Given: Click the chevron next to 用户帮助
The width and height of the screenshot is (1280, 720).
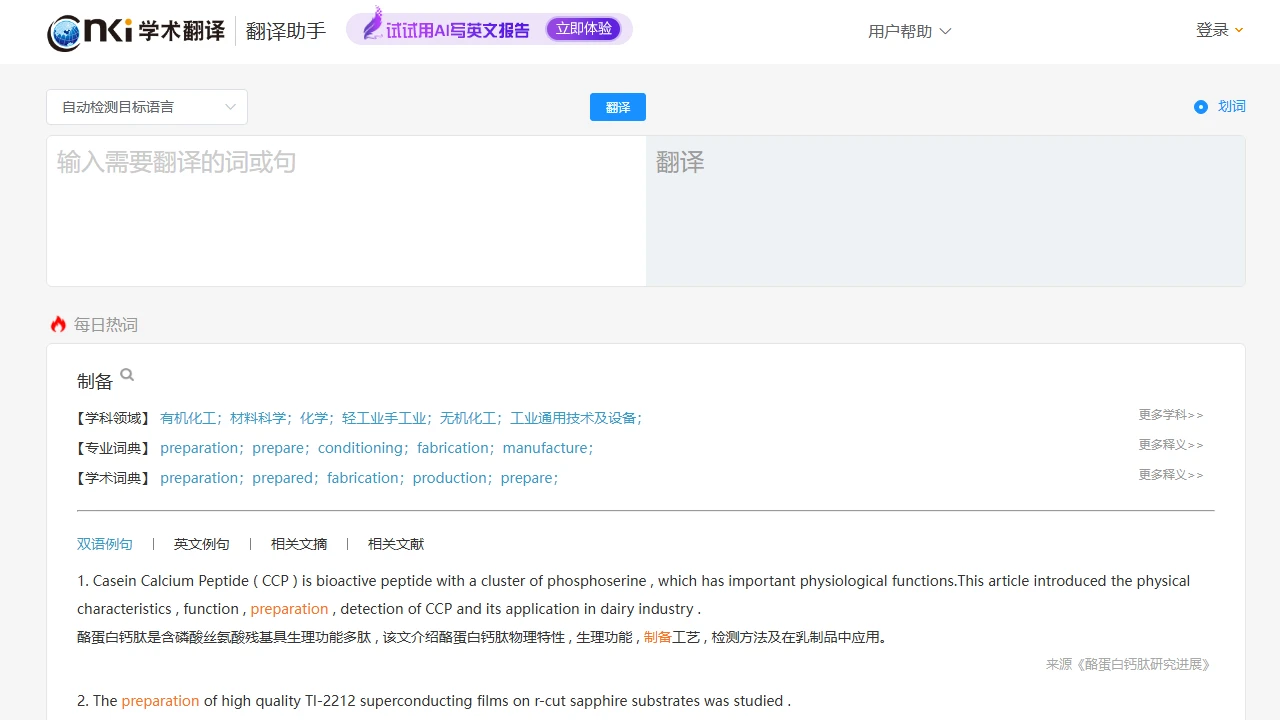Looking at the screenshot, I should point(945,31).
